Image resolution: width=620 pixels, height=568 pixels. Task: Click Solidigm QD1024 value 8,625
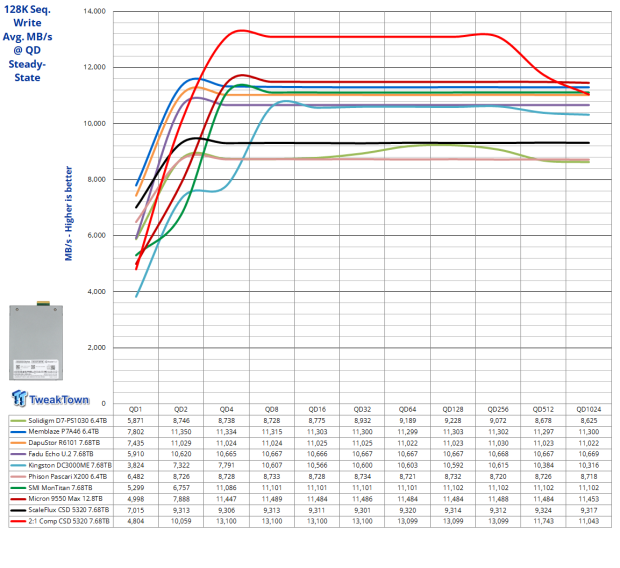pos(589,421)
